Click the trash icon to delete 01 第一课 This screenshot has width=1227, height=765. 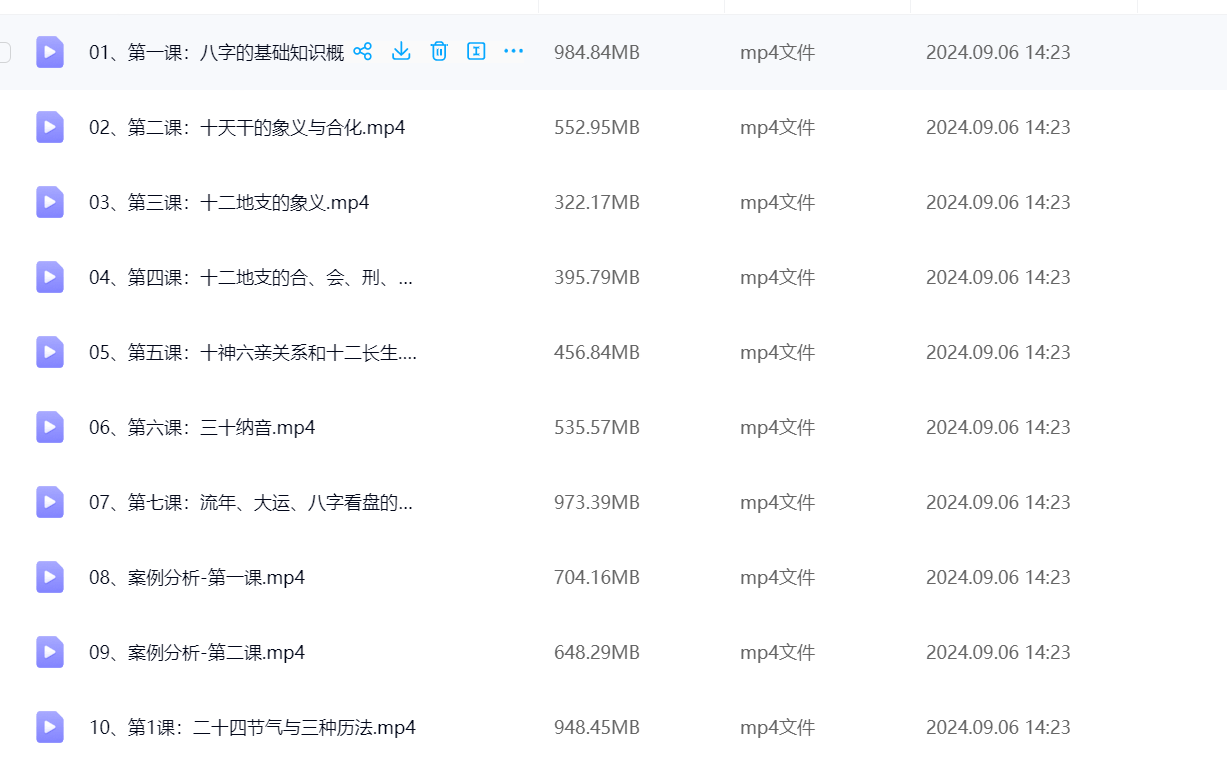439,51
